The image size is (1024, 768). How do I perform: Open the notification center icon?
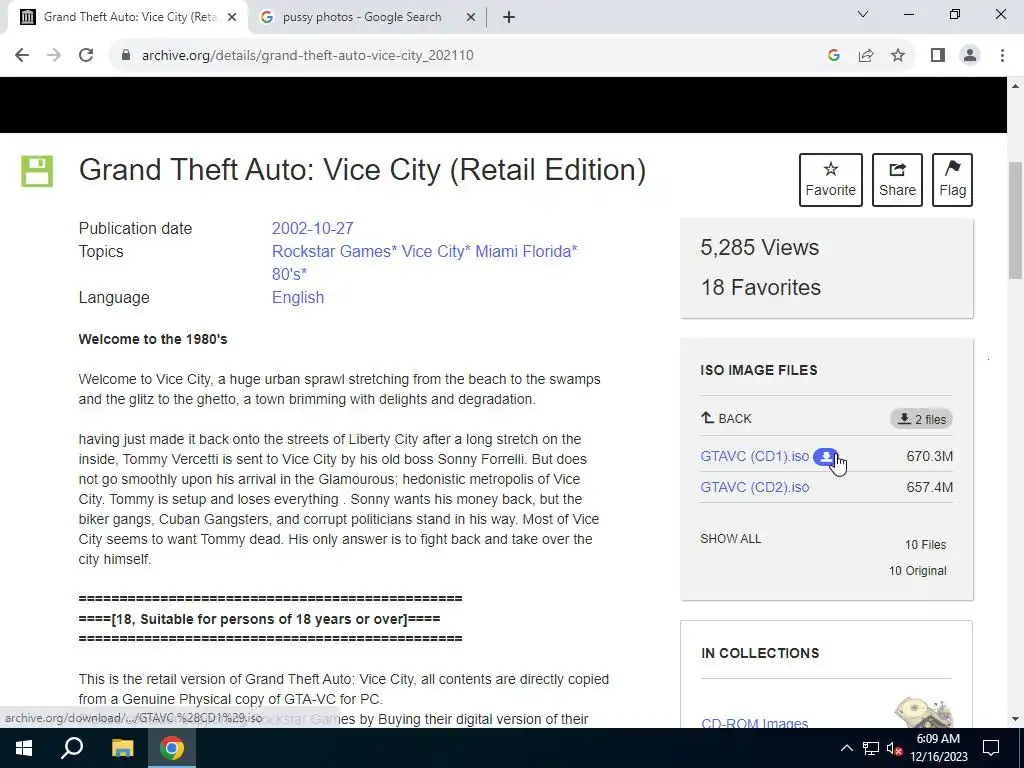991,748
